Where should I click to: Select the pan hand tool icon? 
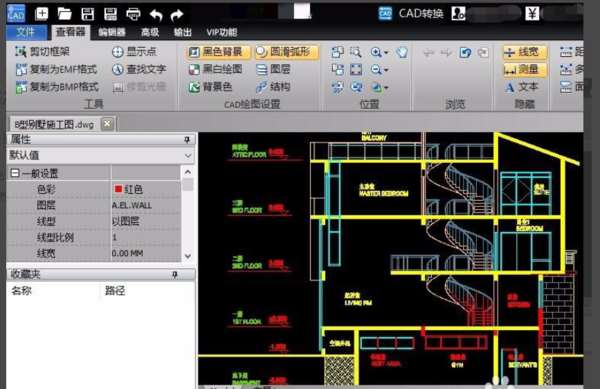[402, 52]
